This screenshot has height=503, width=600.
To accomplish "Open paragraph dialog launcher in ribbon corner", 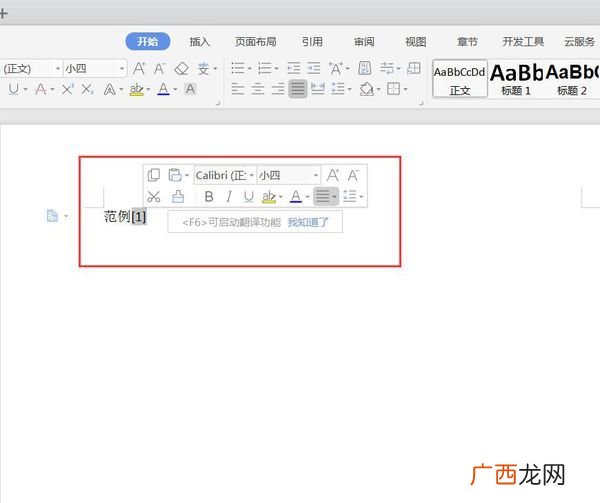I will [x=421, y=103].
